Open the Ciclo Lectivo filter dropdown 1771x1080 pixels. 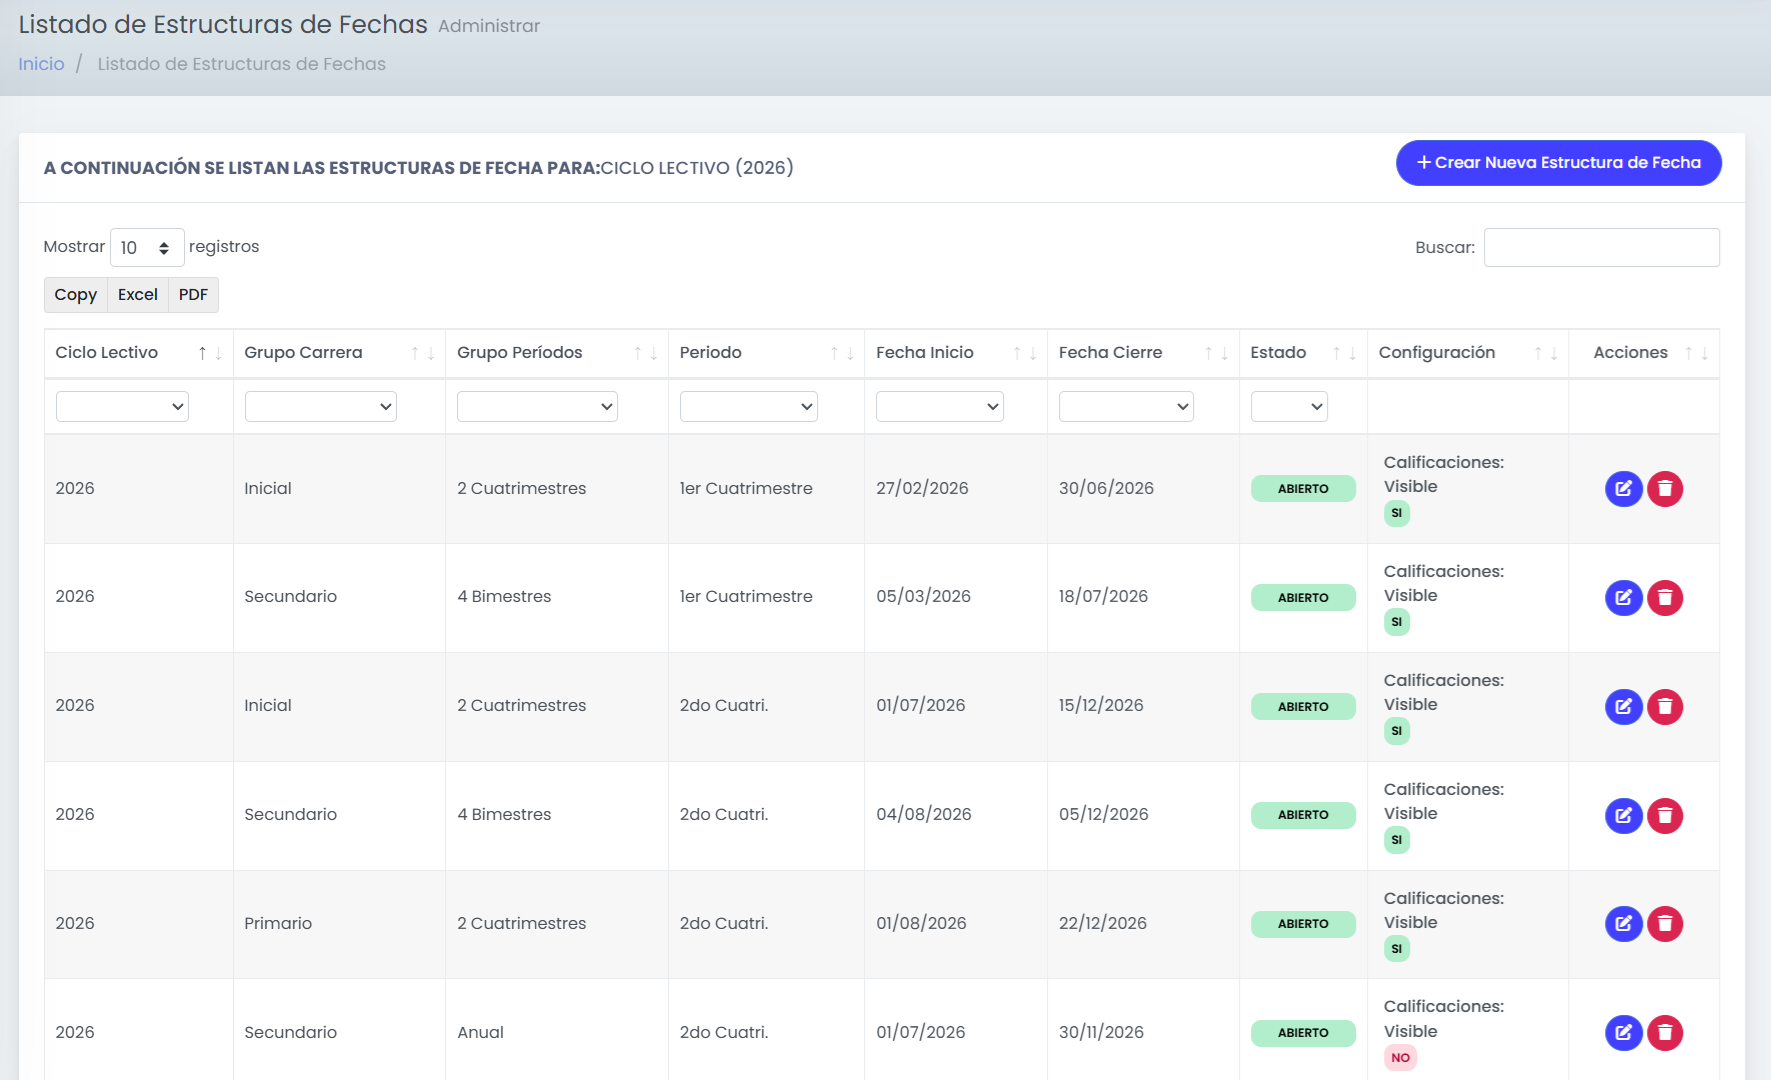click(122, 407)
